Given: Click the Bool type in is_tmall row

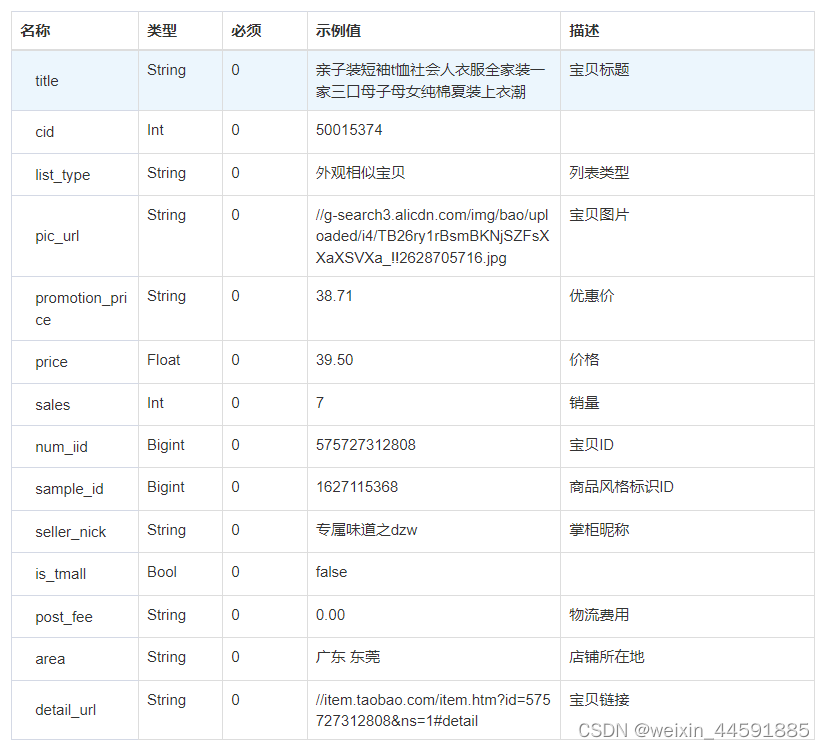Looking at the screenshot, I should pos(162,572).
